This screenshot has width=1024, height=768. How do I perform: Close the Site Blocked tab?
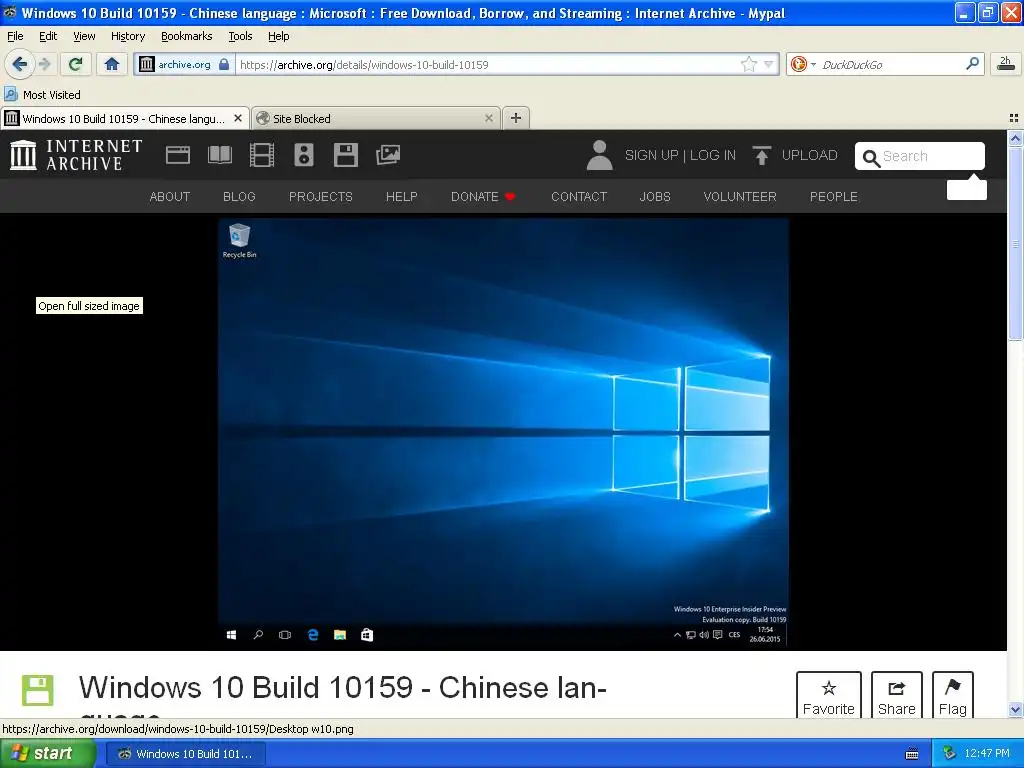tap(488, 118)
